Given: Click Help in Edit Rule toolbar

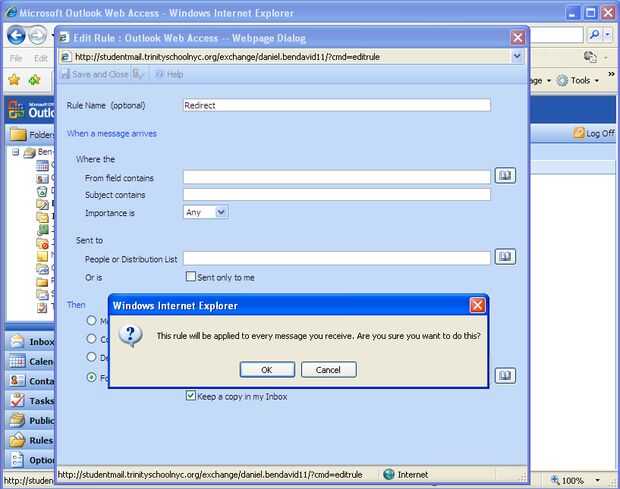Looking at the screenshot, I should pyautogui.click(x=169, y=74).
